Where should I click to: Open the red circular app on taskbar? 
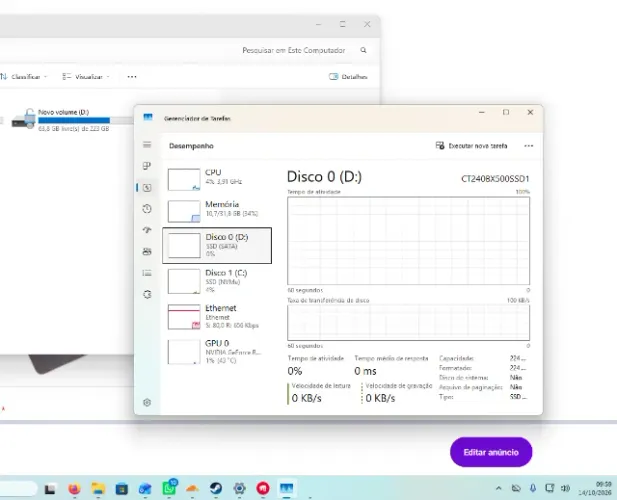[x=263, y=489]
